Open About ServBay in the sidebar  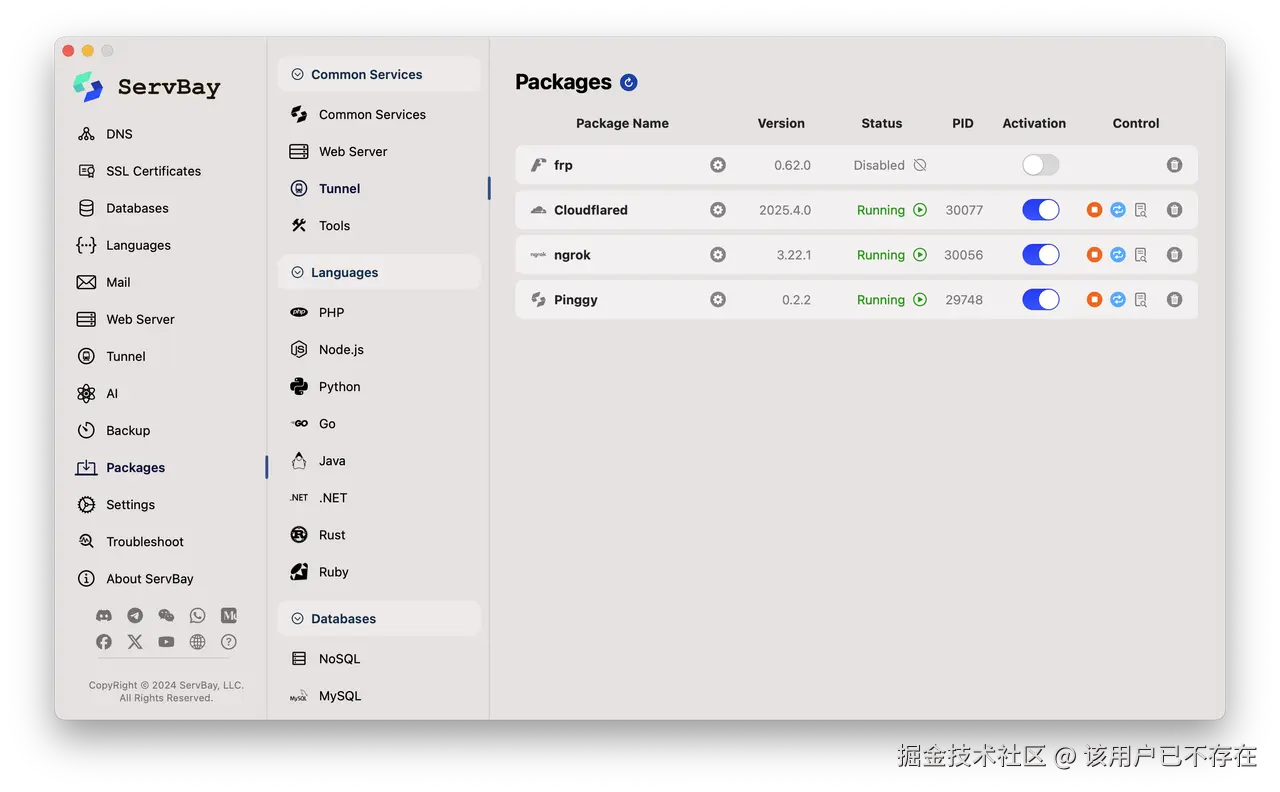tap(136, 579)
